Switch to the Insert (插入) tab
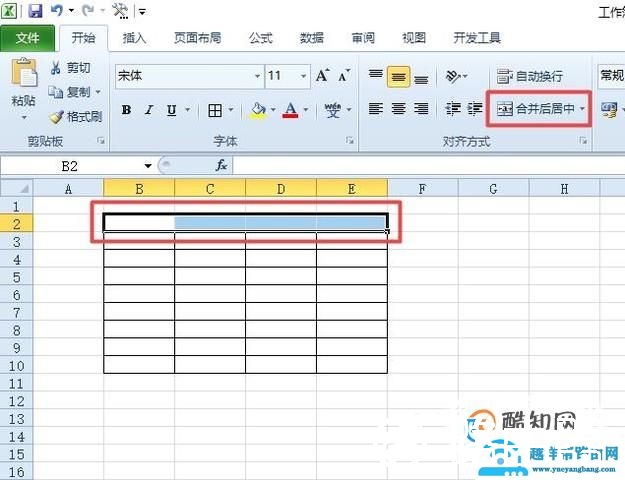This screenshot has width=625, height=480. (134, 38)
